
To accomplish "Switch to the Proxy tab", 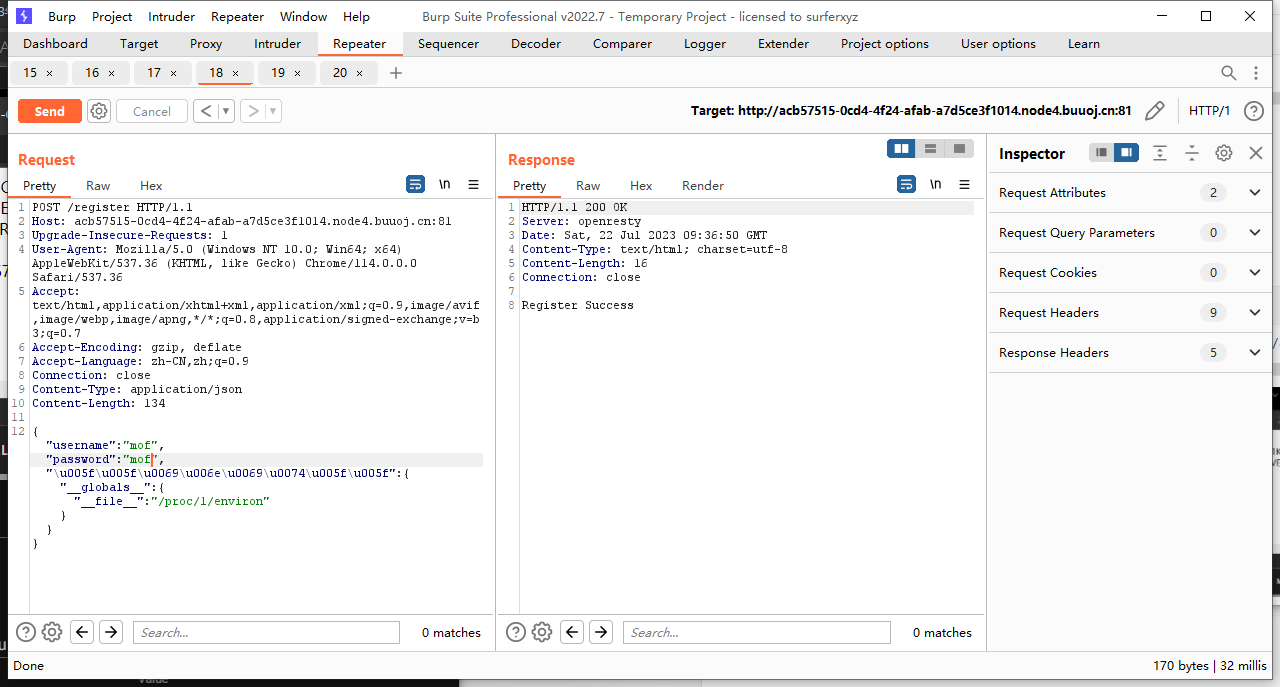I will point(206,44).
